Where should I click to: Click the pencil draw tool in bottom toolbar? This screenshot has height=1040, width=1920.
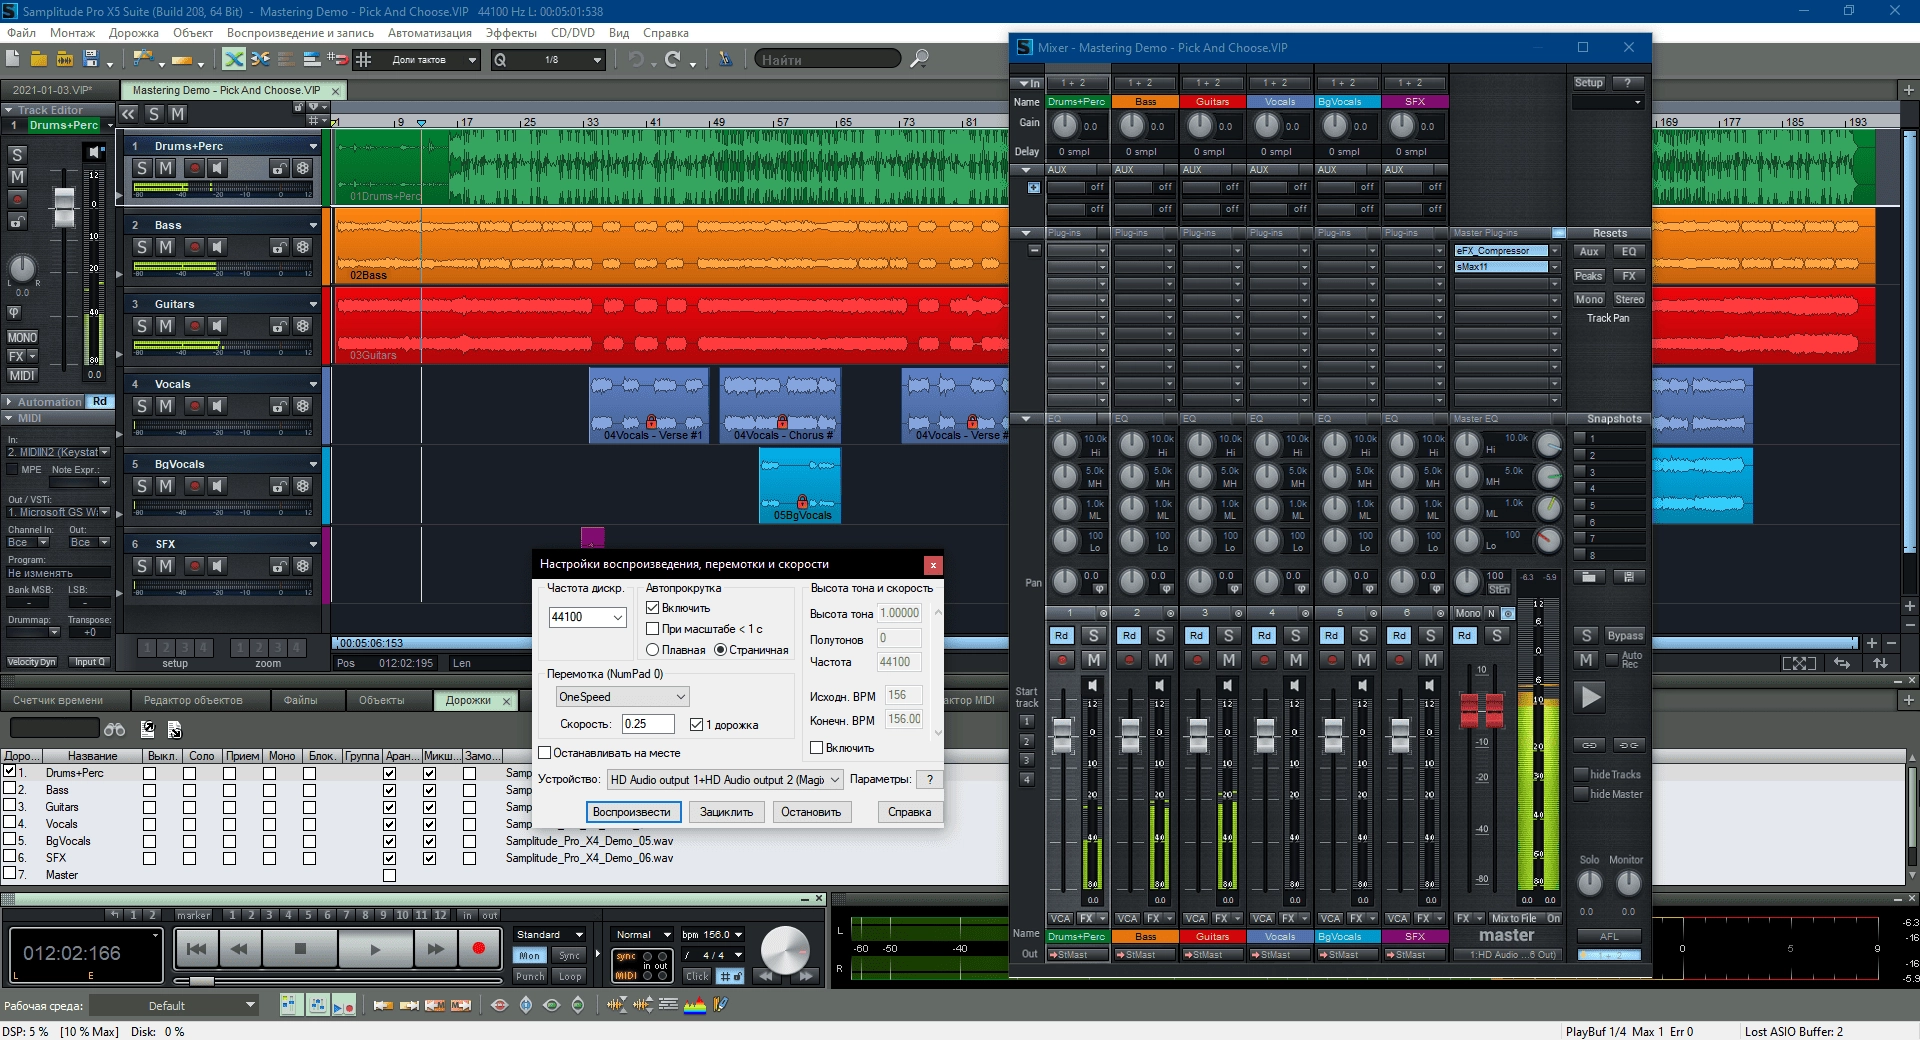(x=721, y=1005)
